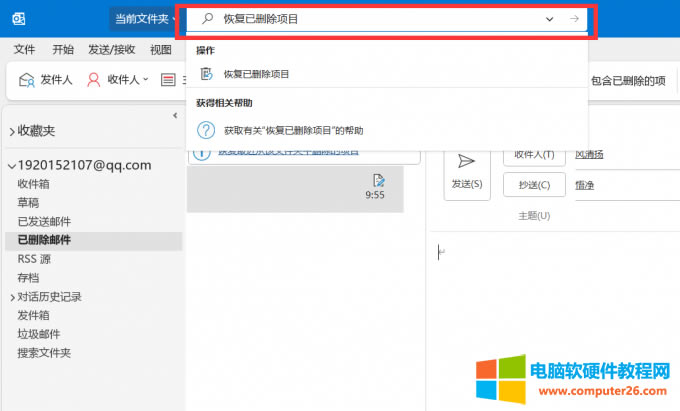Collapse the folder pane with the arrow
The image size is (680, 411).
click(176, 116)
